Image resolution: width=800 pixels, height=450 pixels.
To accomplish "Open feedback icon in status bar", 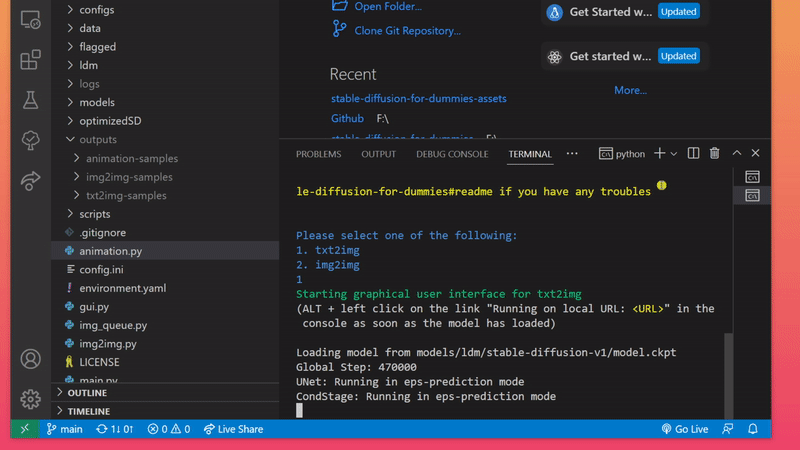I will [728, 429].
